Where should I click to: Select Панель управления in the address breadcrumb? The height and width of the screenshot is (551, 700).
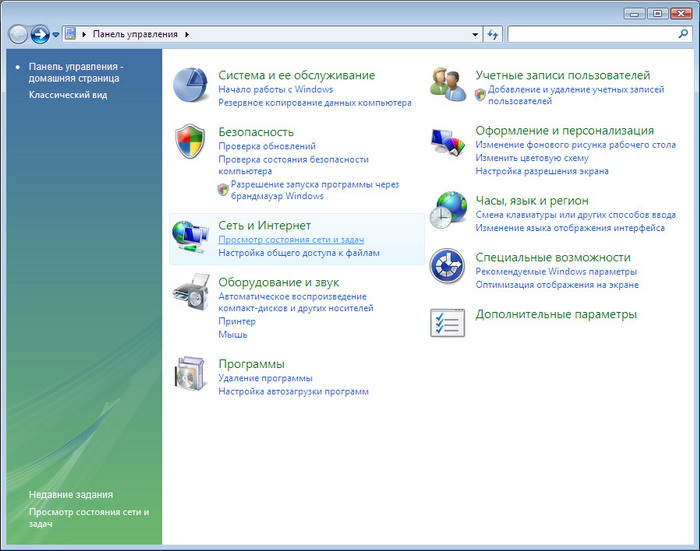tap(135, 34)
